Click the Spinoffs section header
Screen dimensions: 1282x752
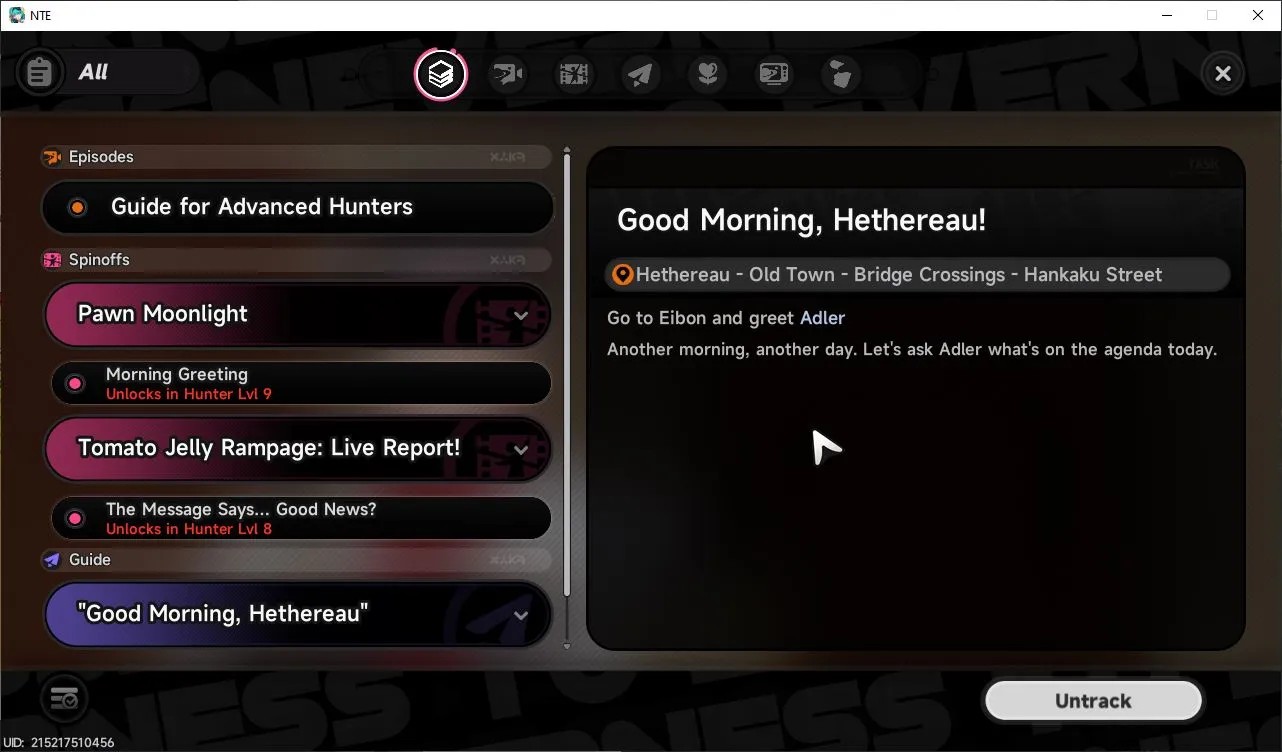(x=296, y=260)
